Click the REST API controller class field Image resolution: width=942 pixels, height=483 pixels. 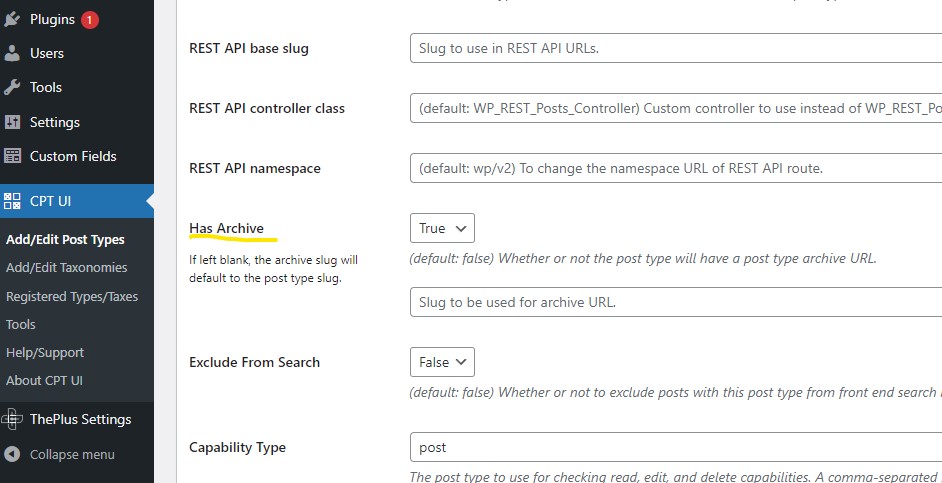click(x=676, y=108)
